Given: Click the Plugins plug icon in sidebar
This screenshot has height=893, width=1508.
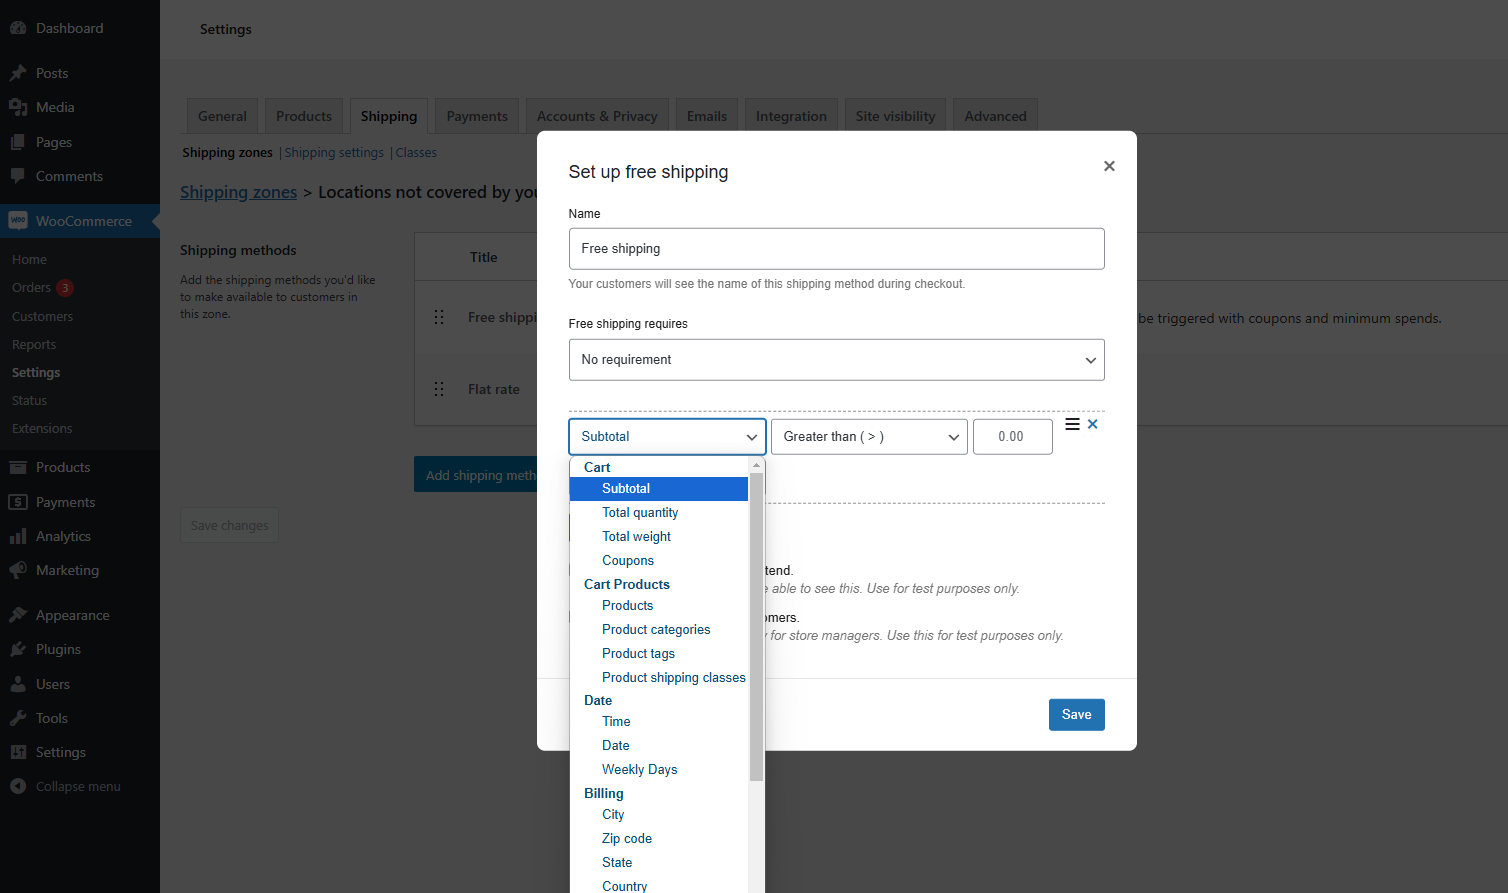Looking at the screenshot, I should pos(18,650).
